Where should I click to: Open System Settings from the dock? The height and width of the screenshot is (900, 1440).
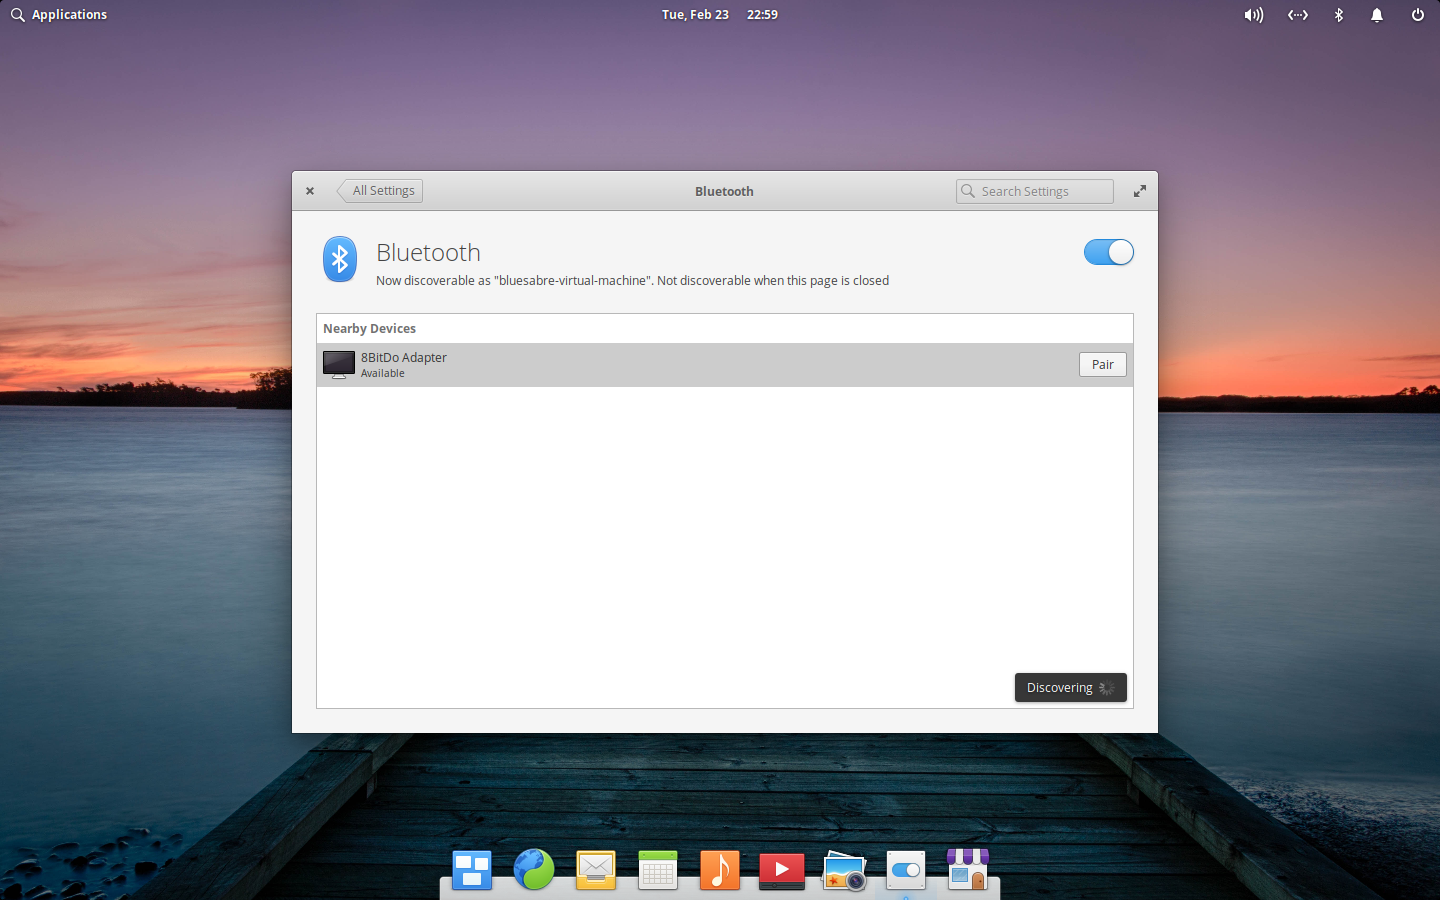coord(905,868)
